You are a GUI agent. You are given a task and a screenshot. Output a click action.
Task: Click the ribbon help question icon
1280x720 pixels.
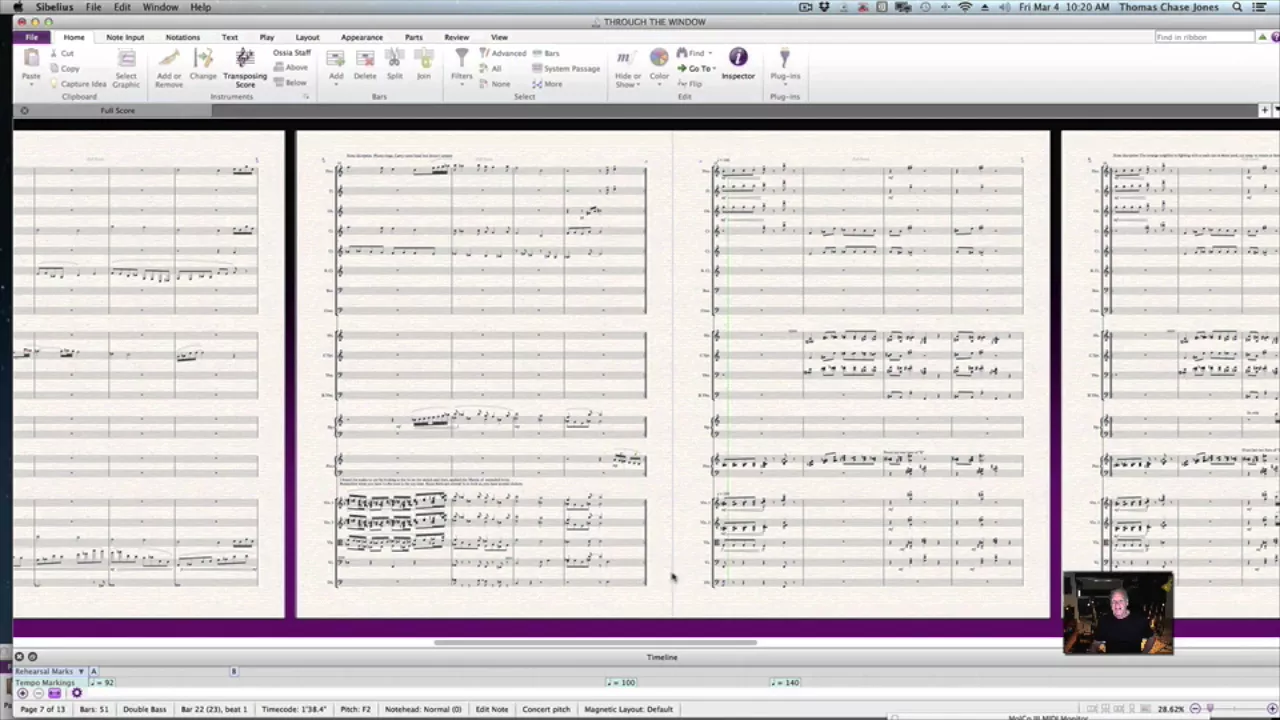[1275, 37]
